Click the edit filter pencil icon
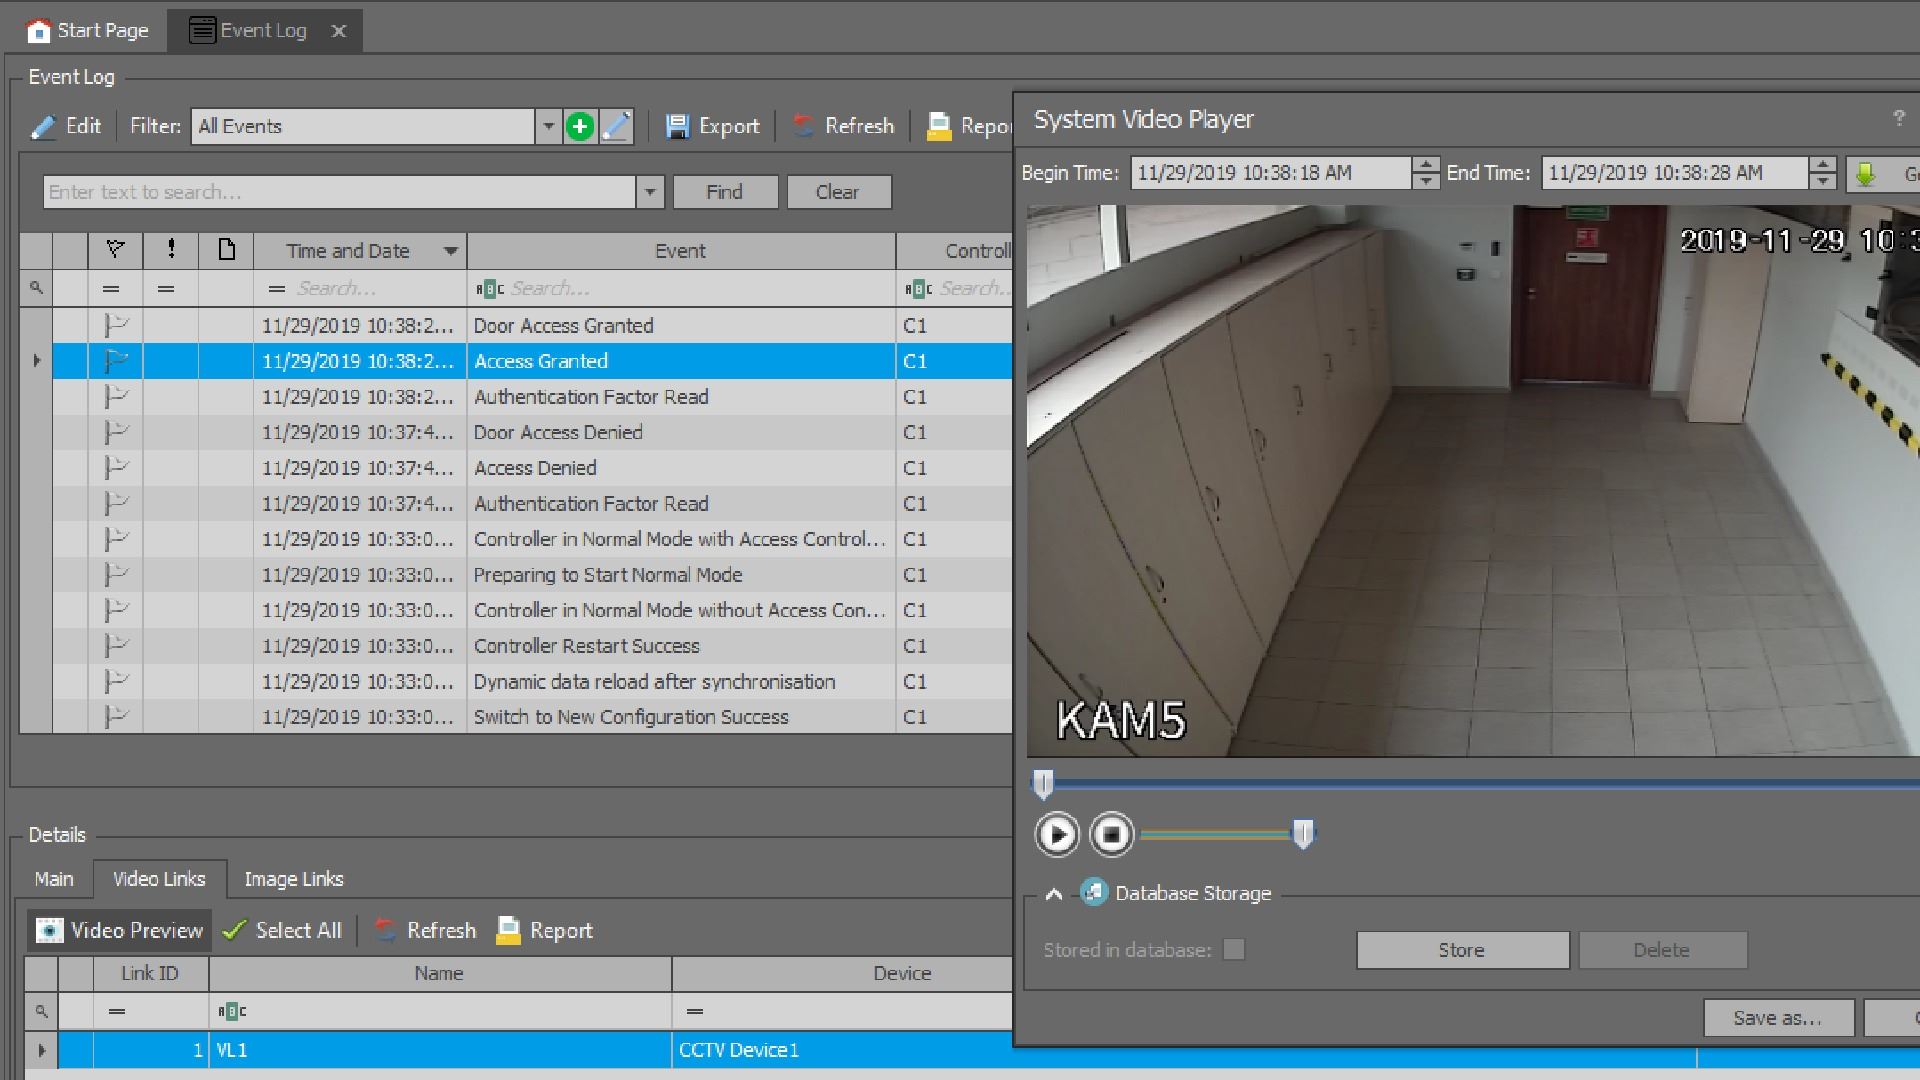1920x1080 pixels. pyautogui.click(x=617, y=126)
